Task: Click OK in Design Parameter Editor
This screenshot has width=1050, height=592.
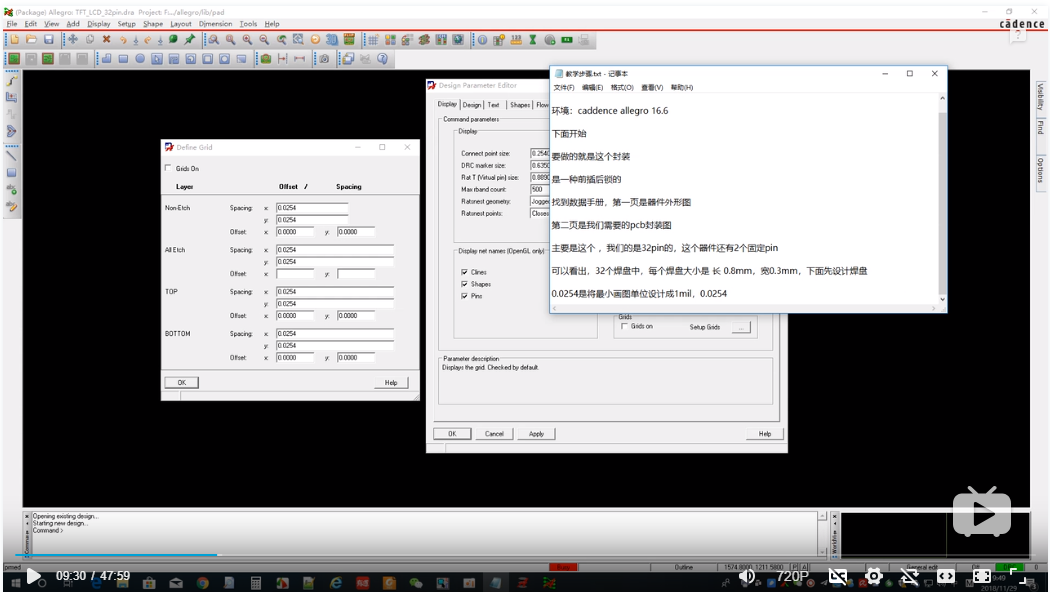Action: pyautogui.click(x=452, y=433)
